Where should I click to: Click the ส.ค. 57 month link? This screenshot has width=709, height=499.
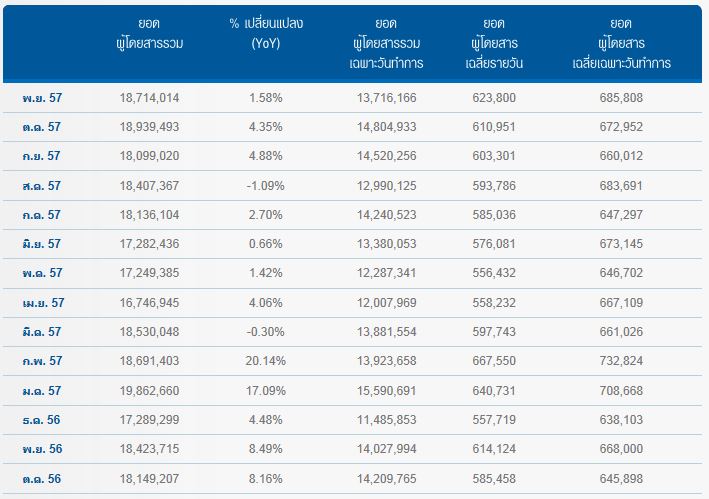tap(42, 185)
